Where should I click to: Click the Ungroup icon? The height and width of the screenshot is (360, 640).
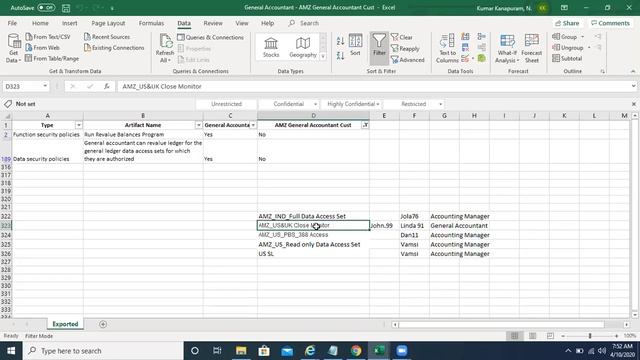point(568,48)
